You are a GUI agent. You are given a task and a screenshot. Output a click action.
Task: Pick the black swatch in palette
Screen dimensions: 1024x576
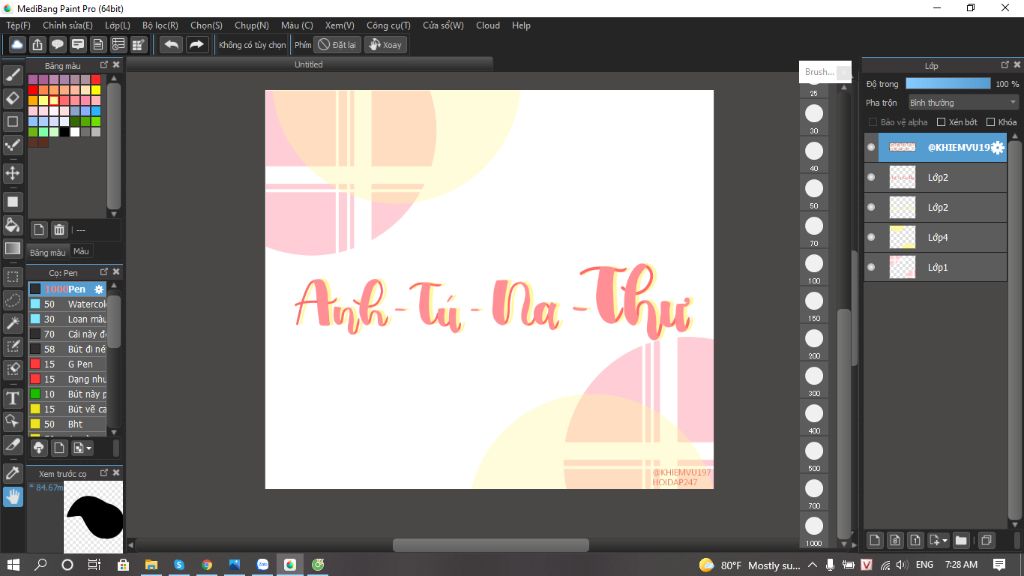(64, 132)
